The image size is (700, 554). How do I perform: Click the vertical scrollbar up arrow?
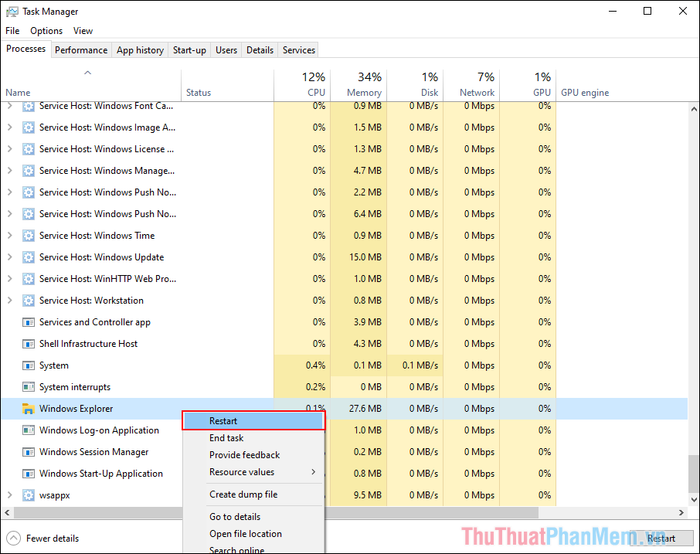[693, 109]
